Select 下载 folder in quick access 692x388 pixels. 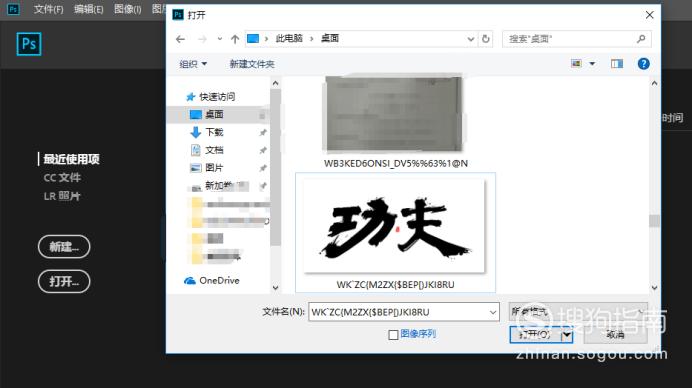pyautogui.click(x=214, y=132)
